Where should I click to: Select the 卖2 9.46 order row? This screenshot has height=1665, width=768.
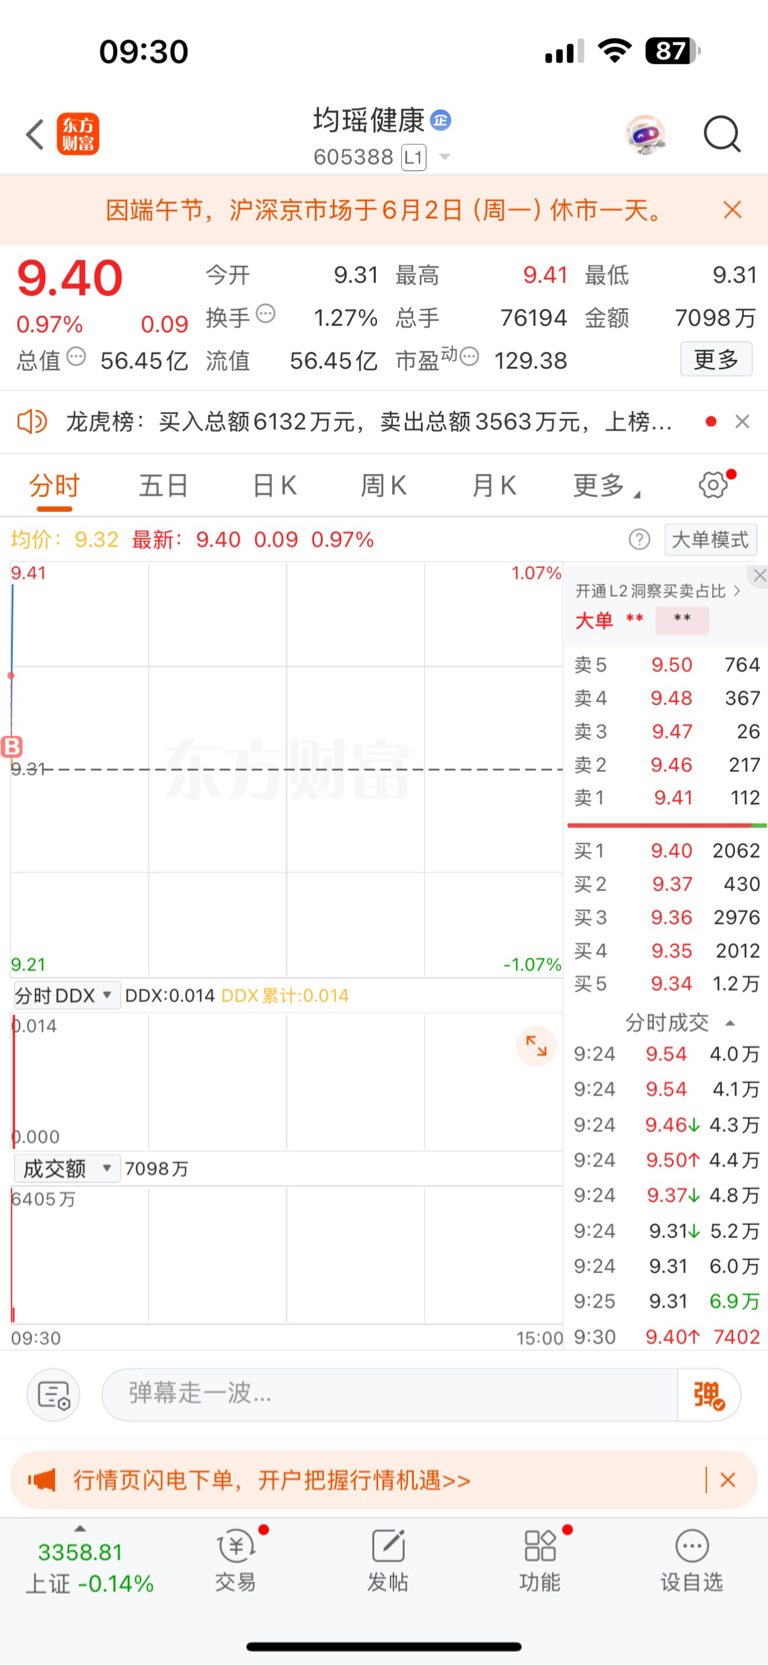(667, 765)
